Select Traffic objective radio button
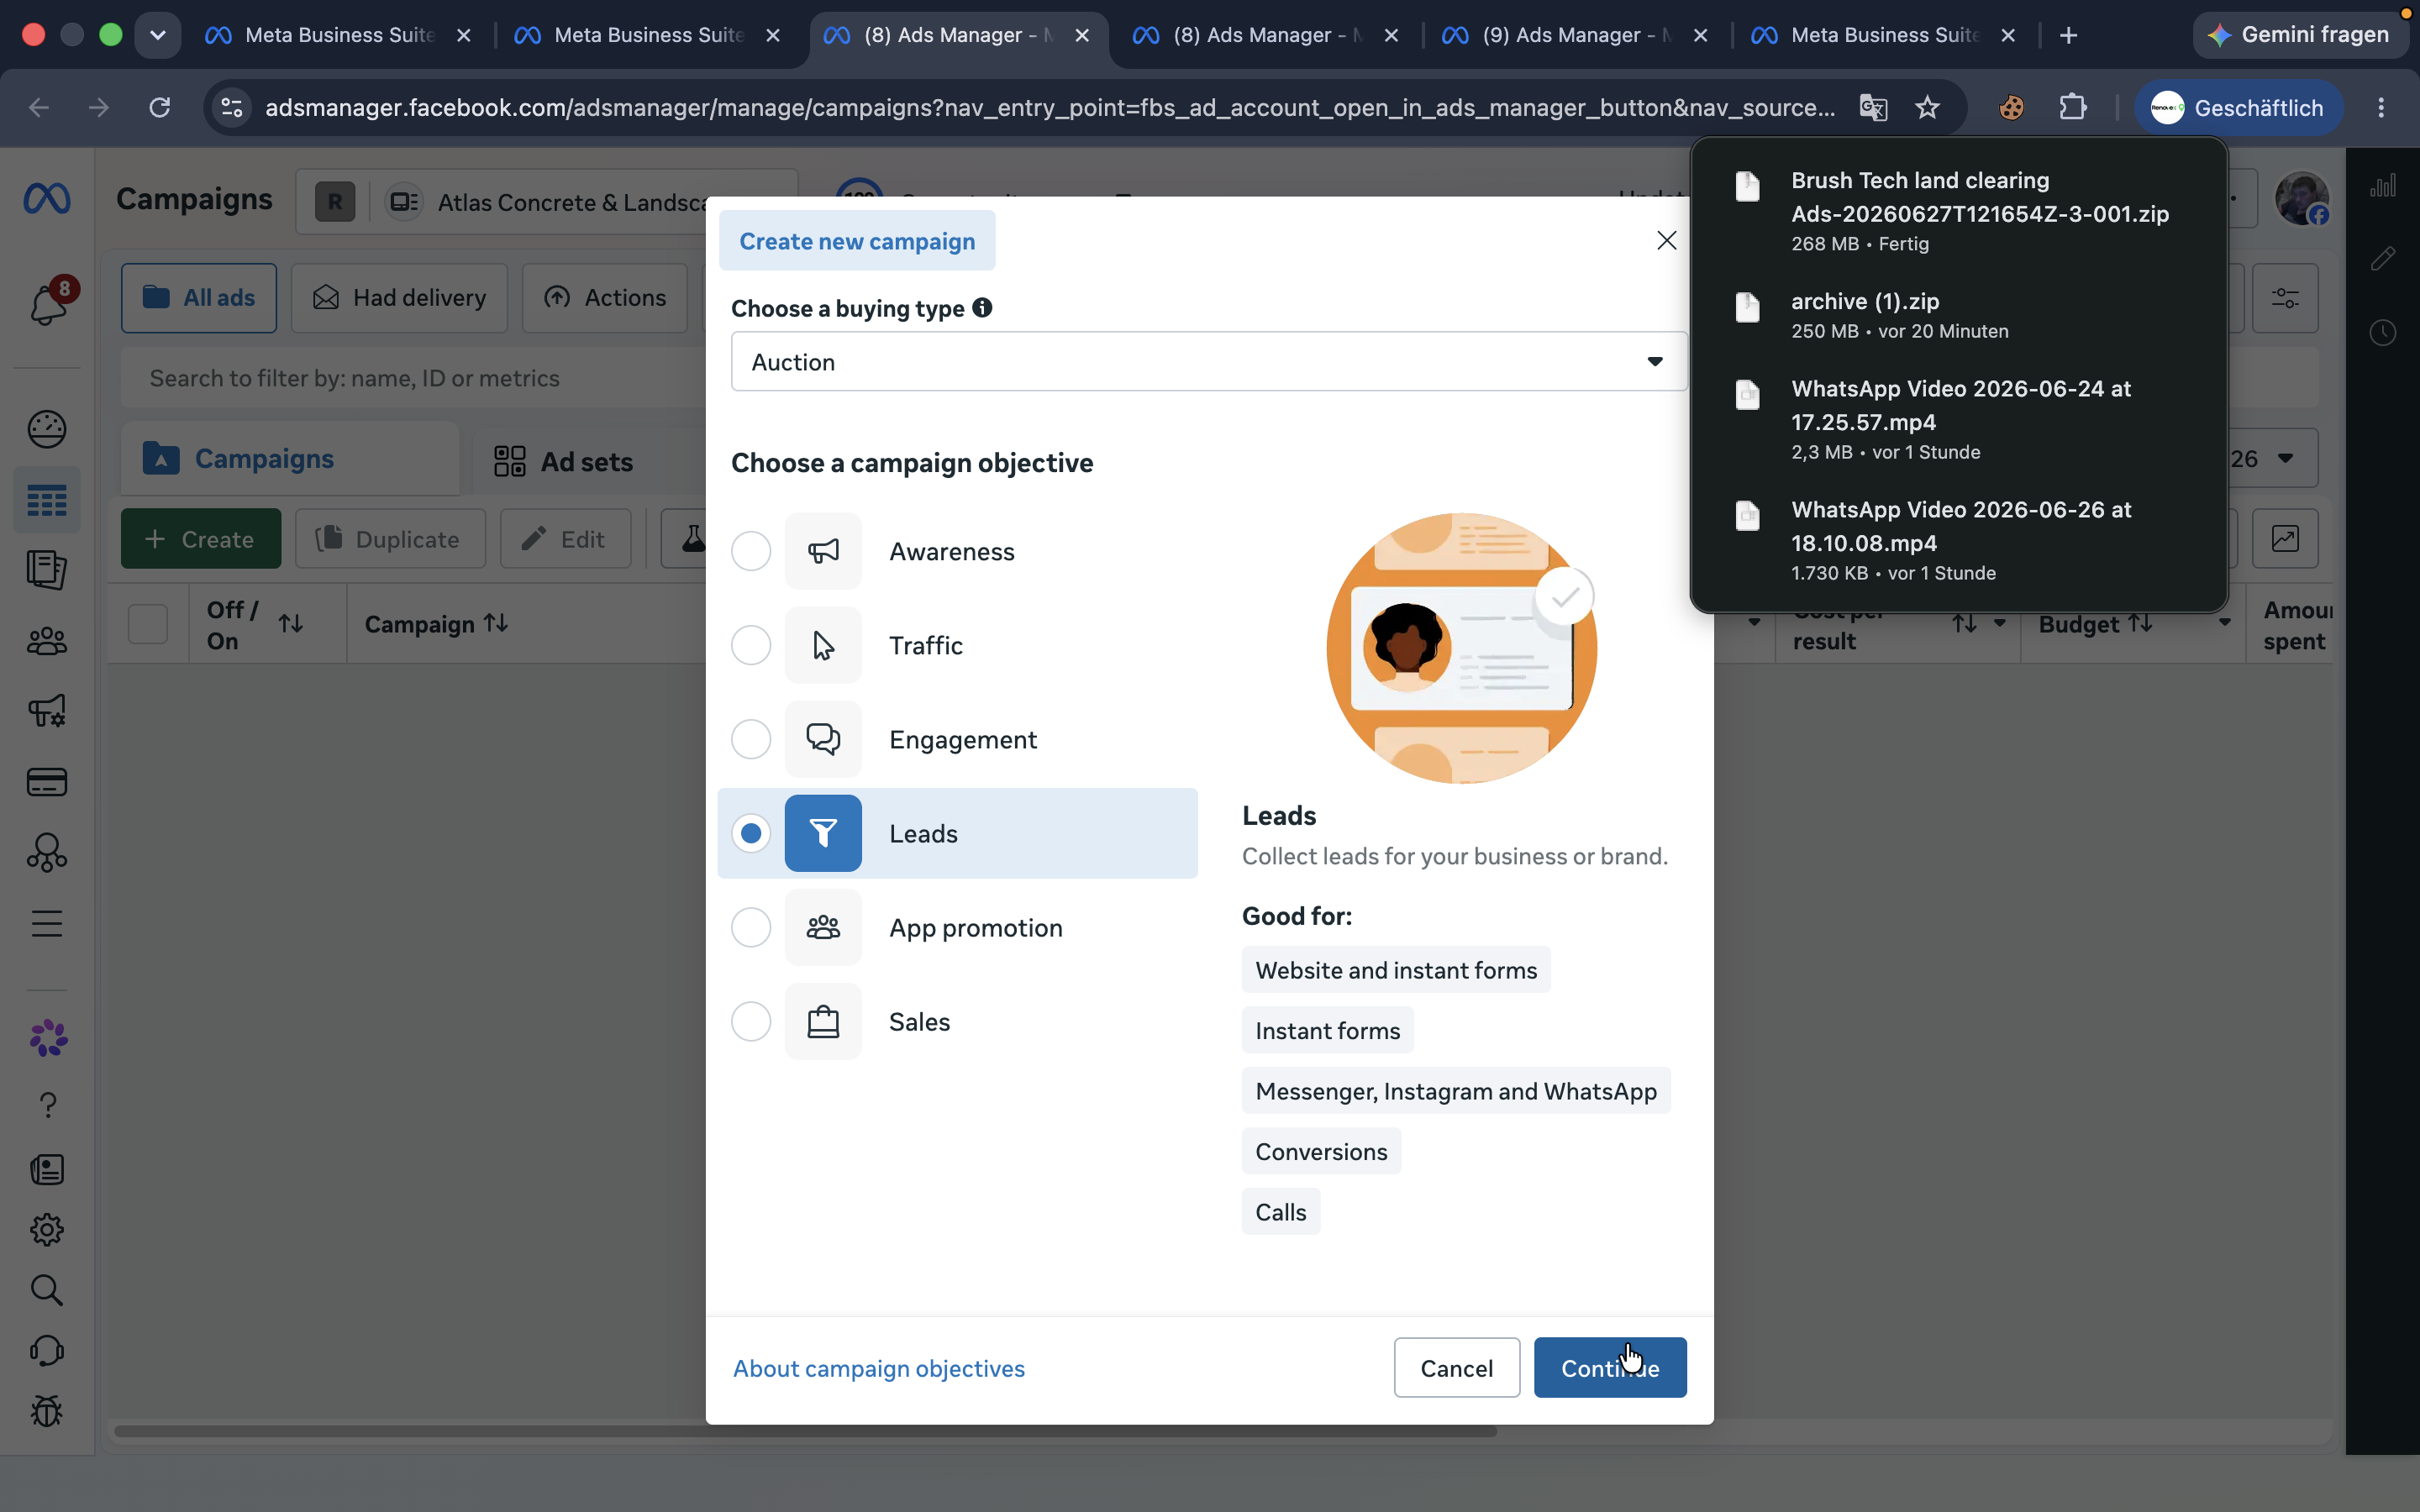The height and width of the screenshot is (1512, 2420). coord(751,645)
